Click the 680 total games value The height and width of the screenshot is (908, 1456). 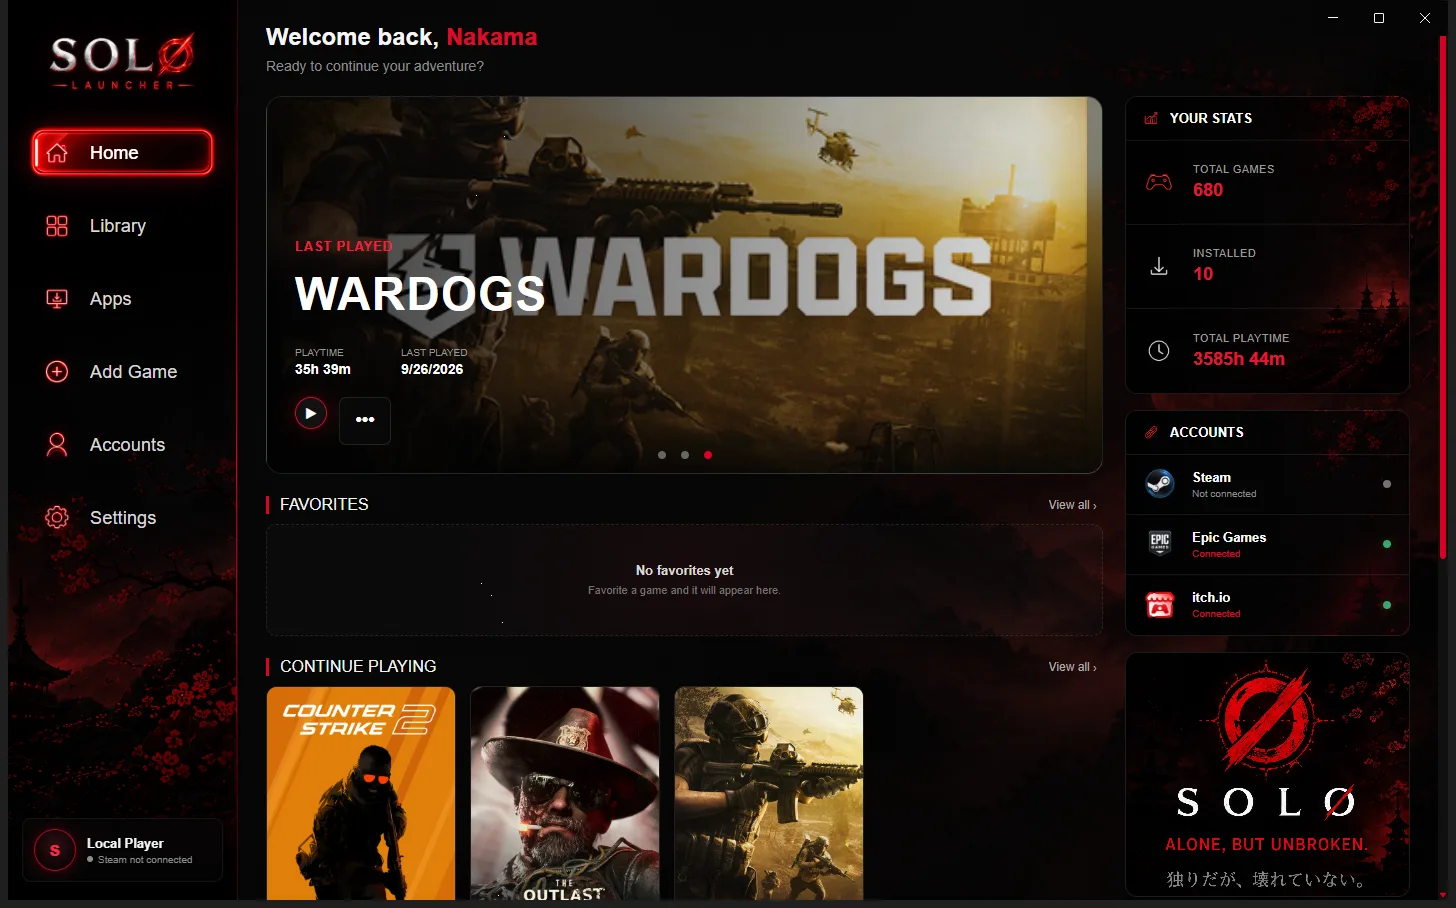1208,190
